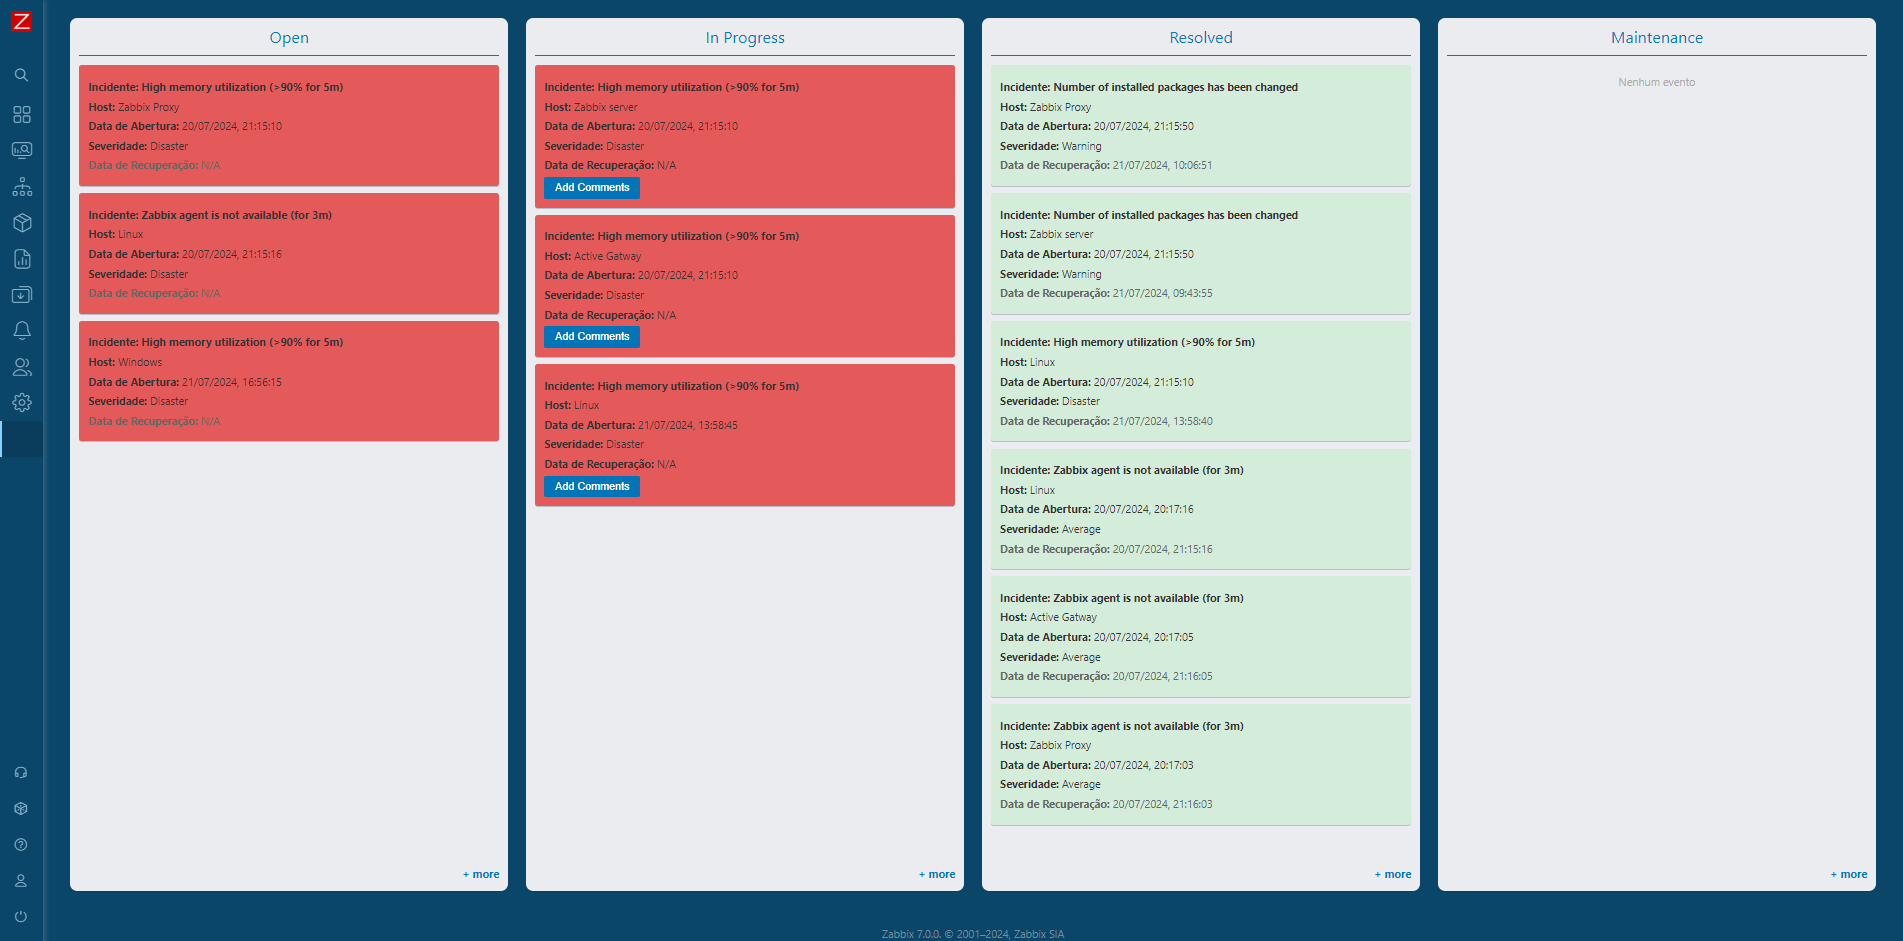The height and width of the screenshot is (941, 1903).
Task: Select the Resolved column header
Action: pyautogui.click(x=1201, y=38)
